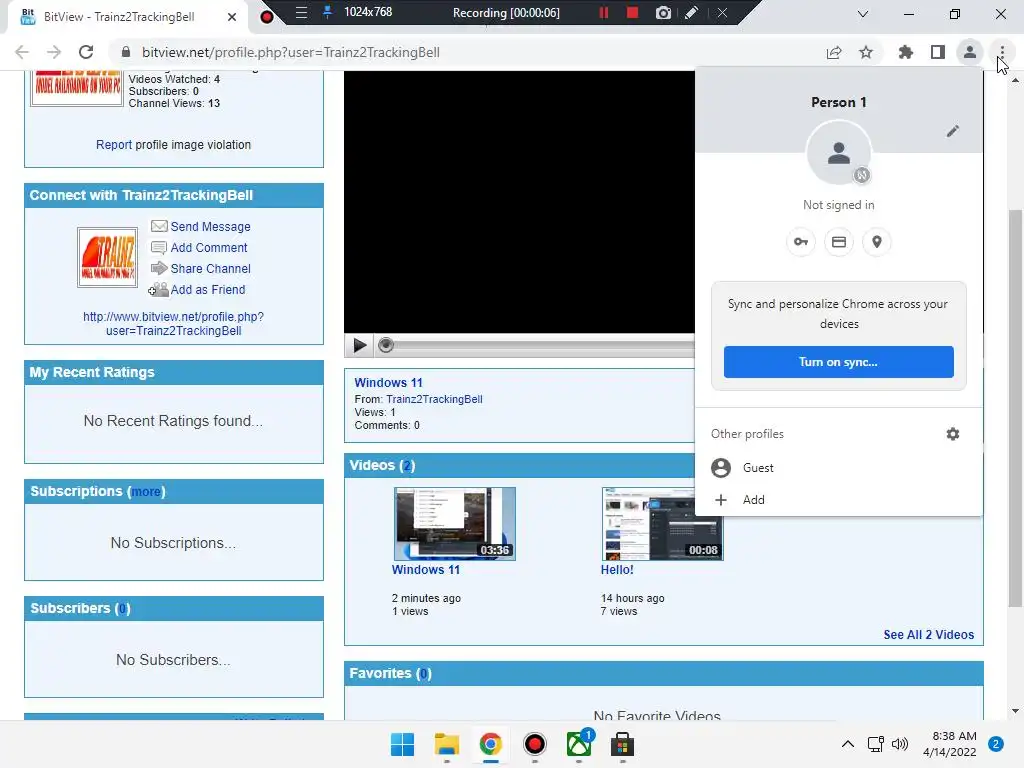The height and width of the screenshot is (768, 1024).
Task: Click the browser back arrow
Action: [22, 52]
